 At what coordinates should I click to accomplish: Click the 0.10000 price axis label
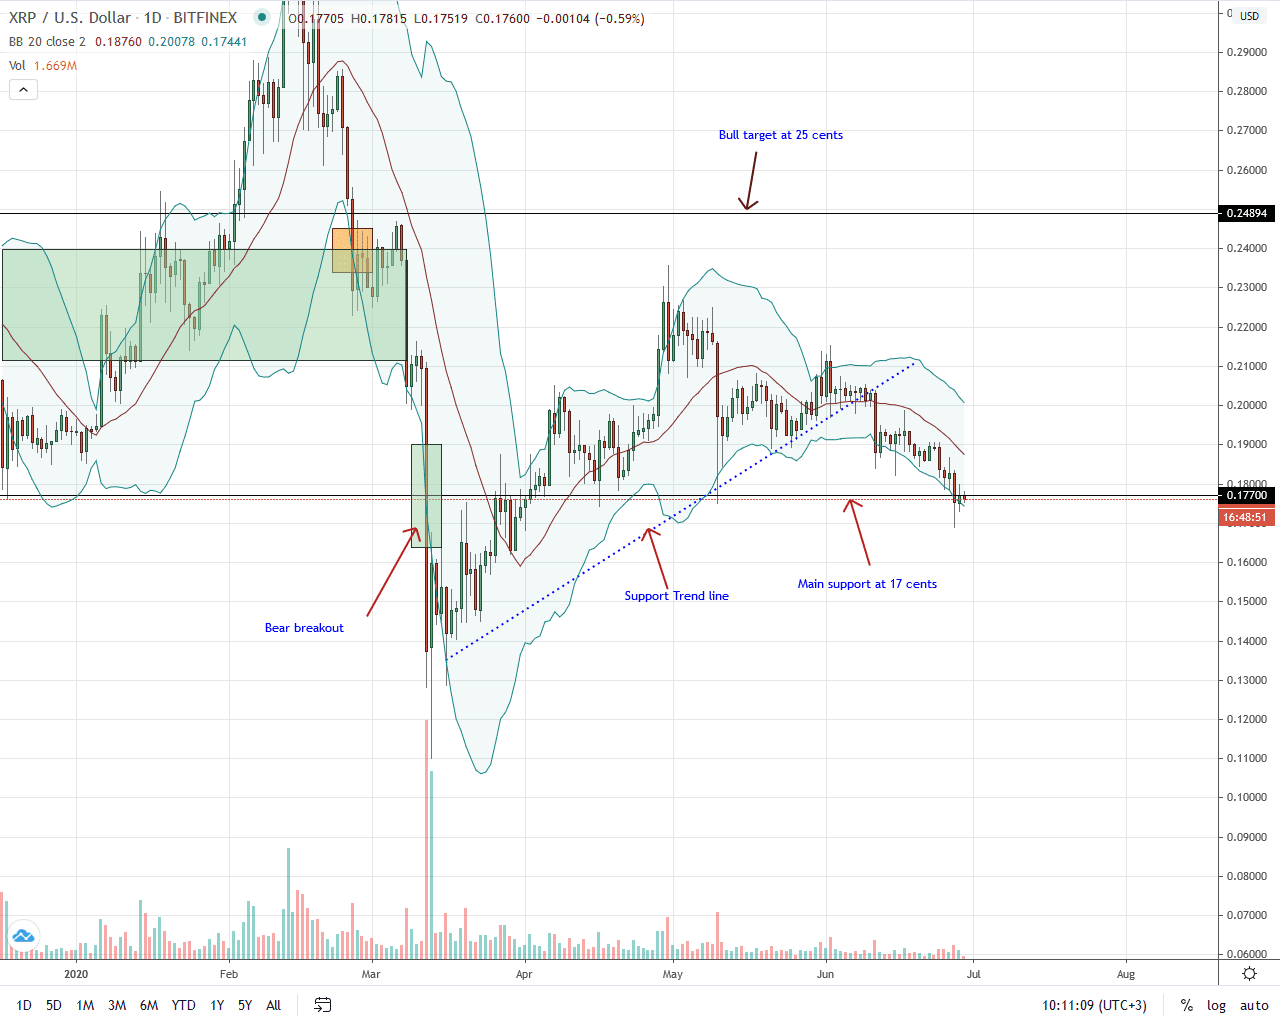(x=1247, y=797)
